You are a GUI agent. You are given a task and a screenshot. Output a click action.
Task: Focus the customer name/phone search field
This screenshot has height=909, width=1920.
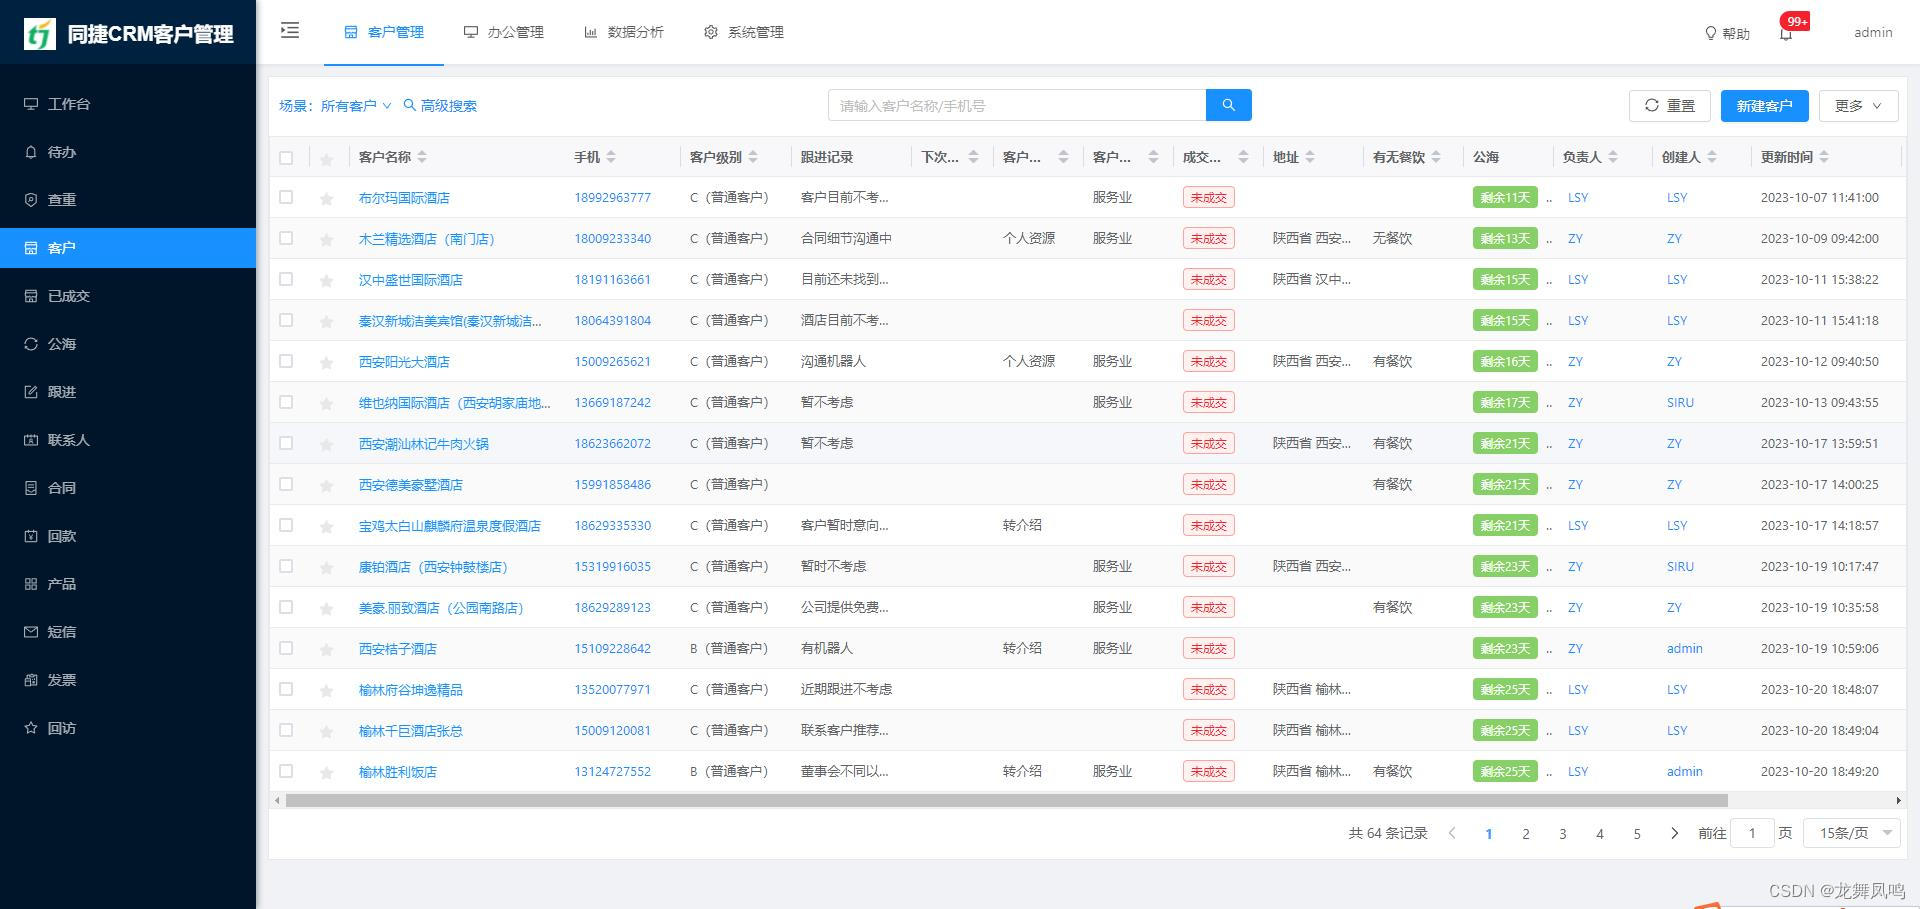tap(1017, 105)
